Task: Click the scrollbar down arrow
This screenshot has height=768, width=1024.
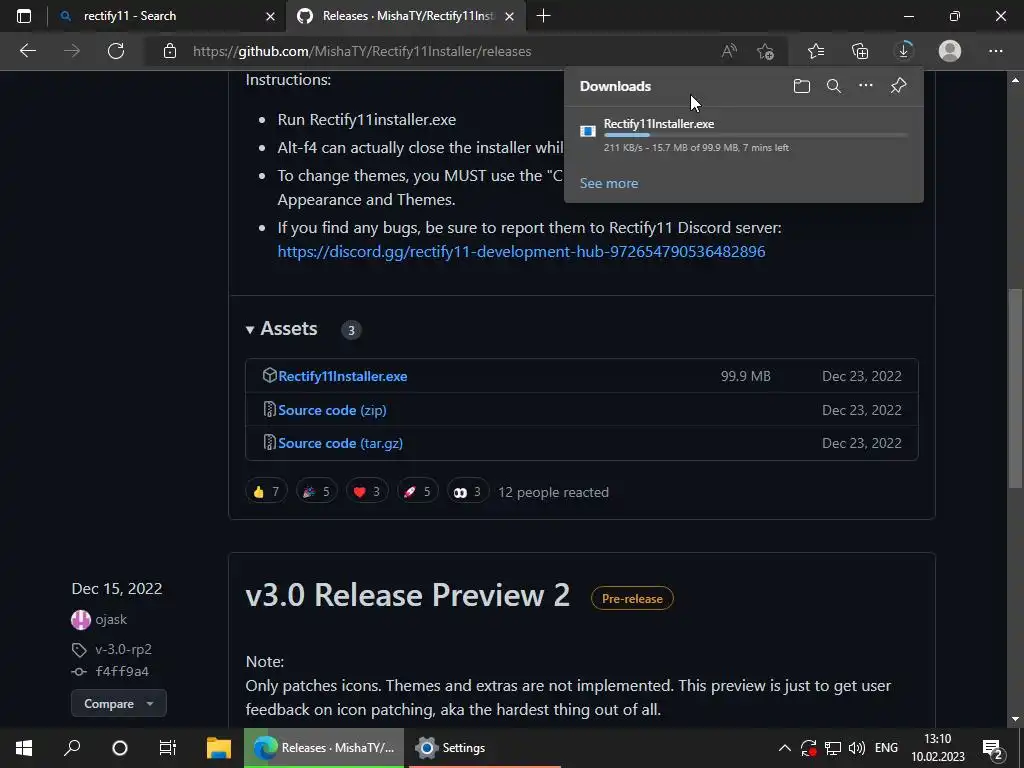Action: tap(1015, 719)
